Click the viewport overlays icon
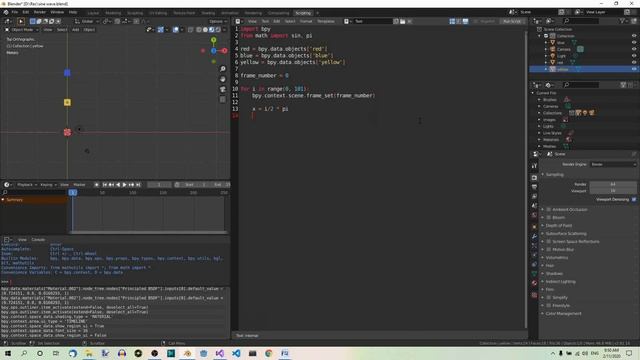 click(x=176, y=29)
